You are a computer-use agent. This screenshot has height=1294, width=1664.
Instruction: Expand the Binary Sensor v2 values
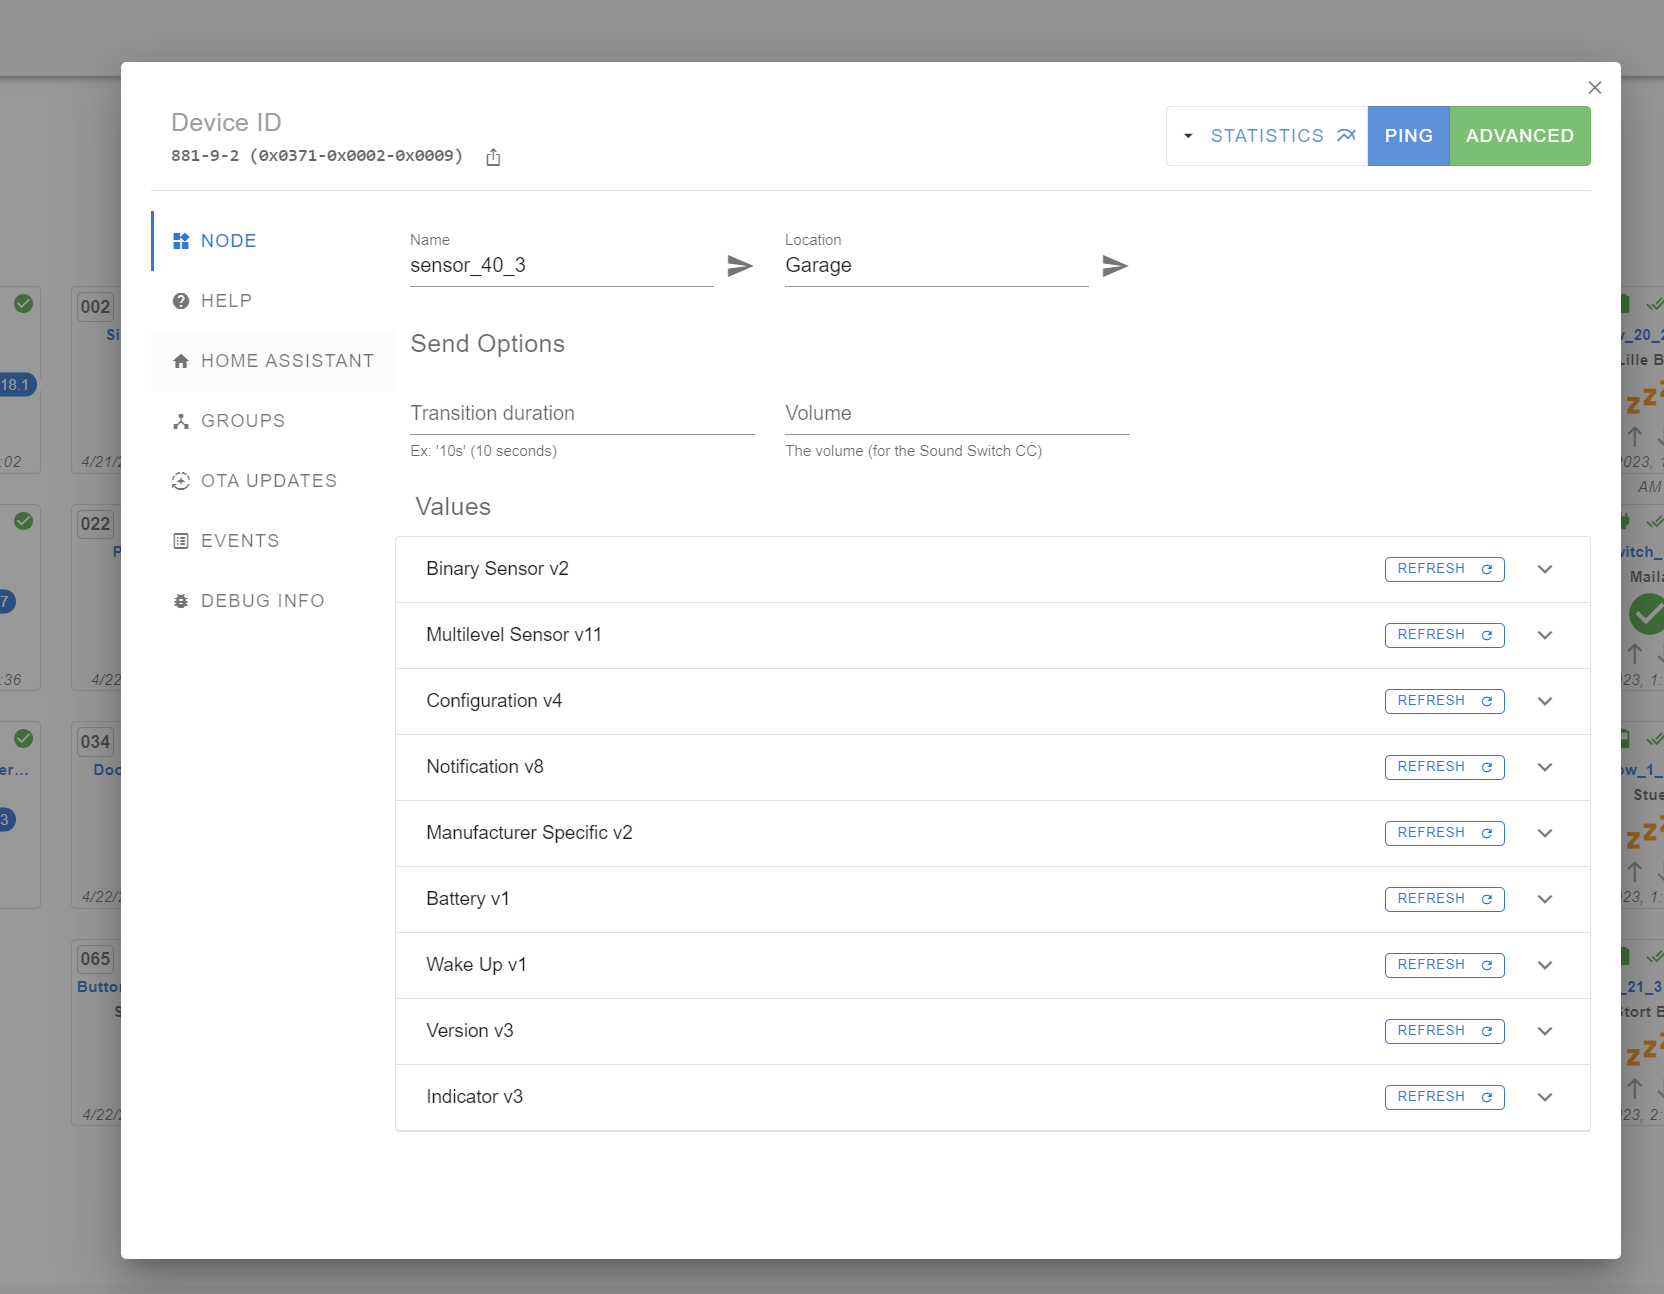coord(1545,569)
